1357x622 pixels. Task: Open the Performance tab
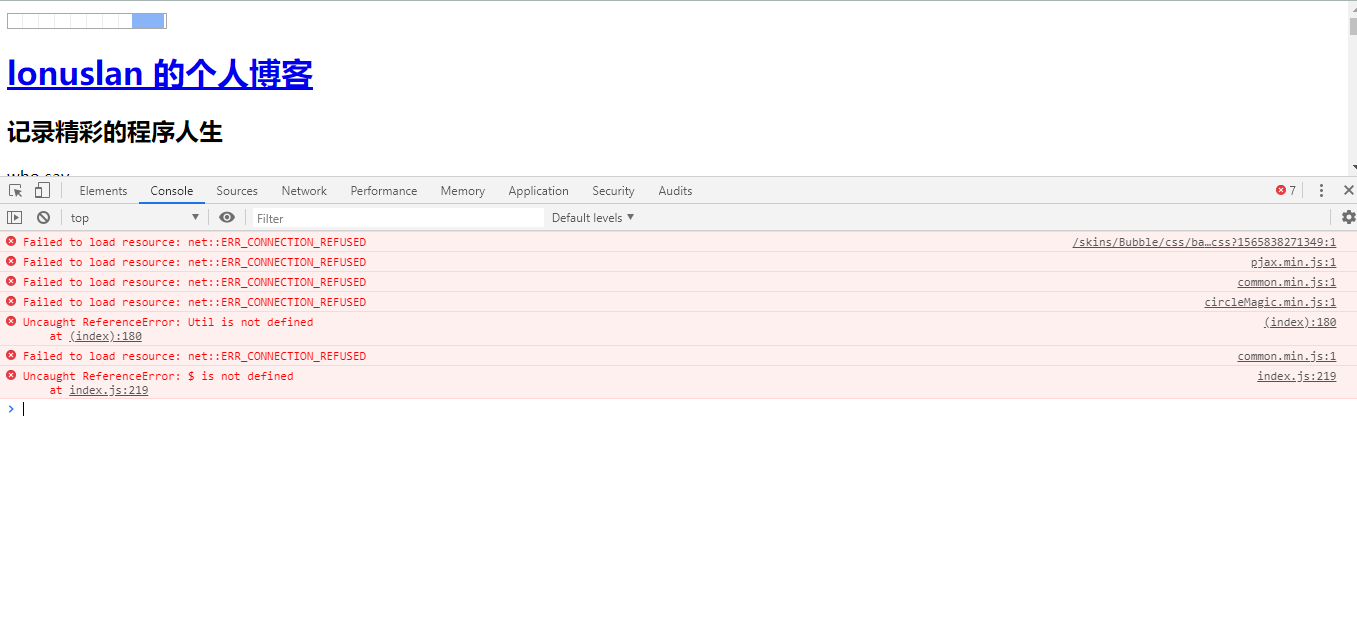coord(384,191)
